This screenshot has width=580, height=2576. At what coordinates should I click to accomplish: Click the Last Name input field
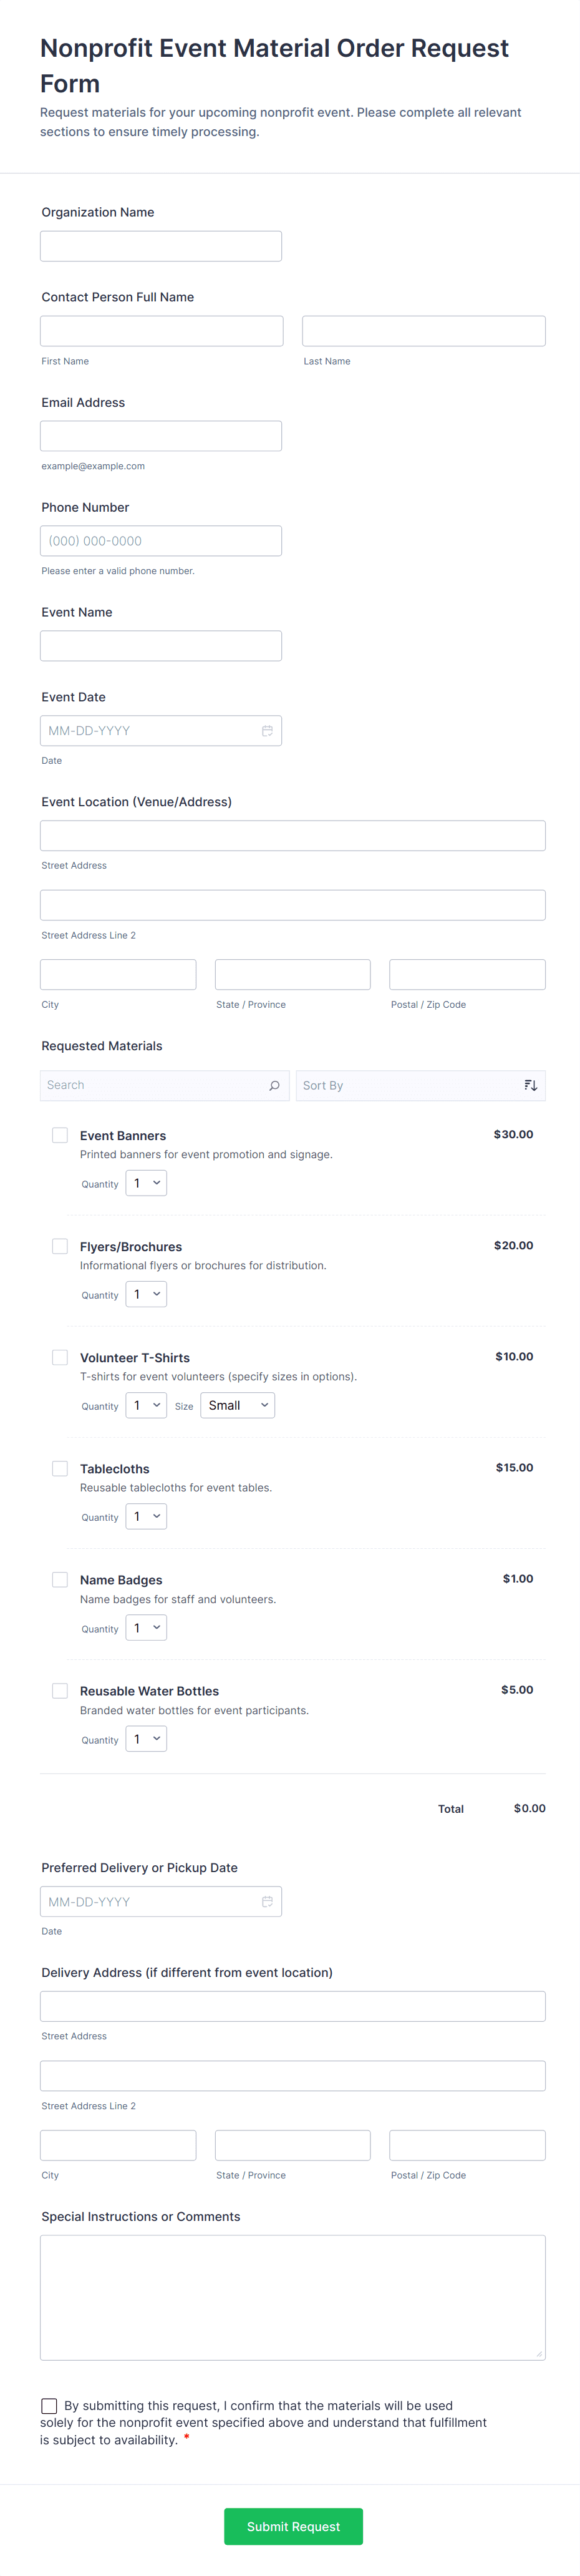423,331
